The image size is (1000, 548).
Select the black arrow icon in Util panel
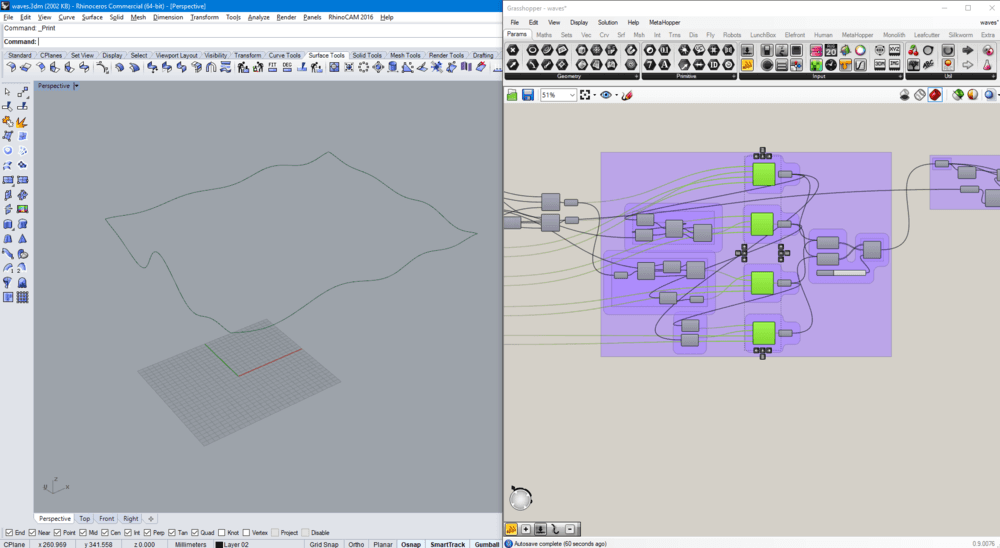point(967,50)
